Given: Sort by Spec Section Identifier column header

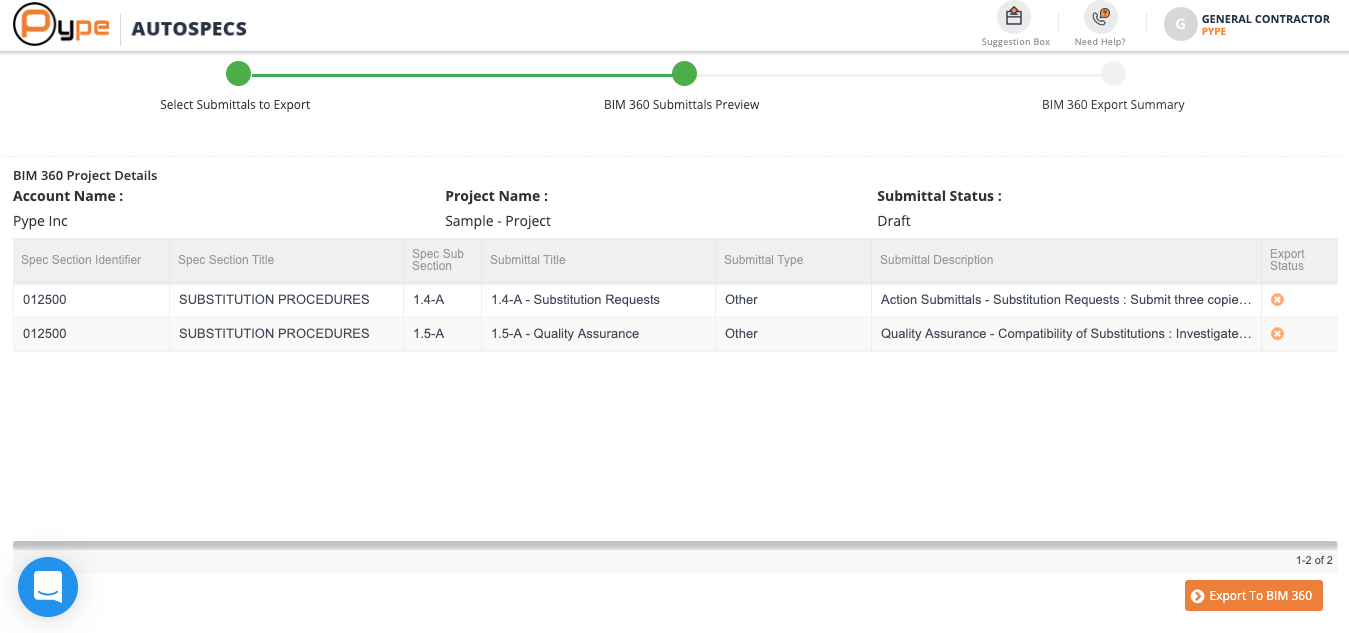Looking at the screenshot, I should click(x=81, y=260).
